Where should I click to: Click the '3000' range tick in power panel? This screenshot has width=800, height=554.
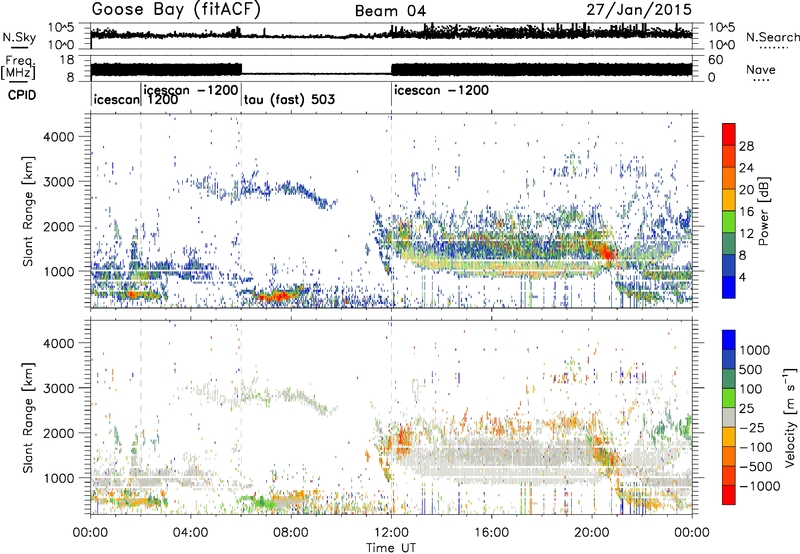(58, 182)
